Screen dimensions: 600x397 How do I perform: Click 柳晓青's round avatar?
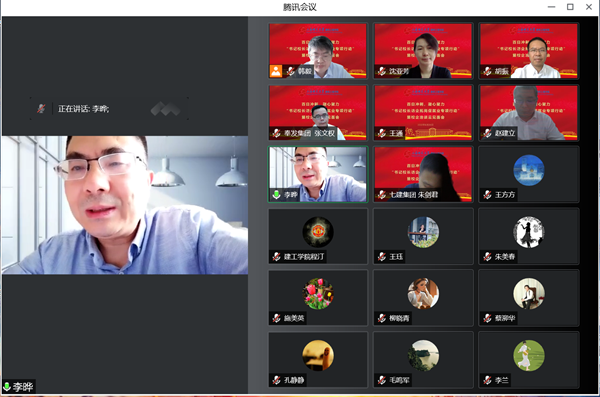(423, 294)
